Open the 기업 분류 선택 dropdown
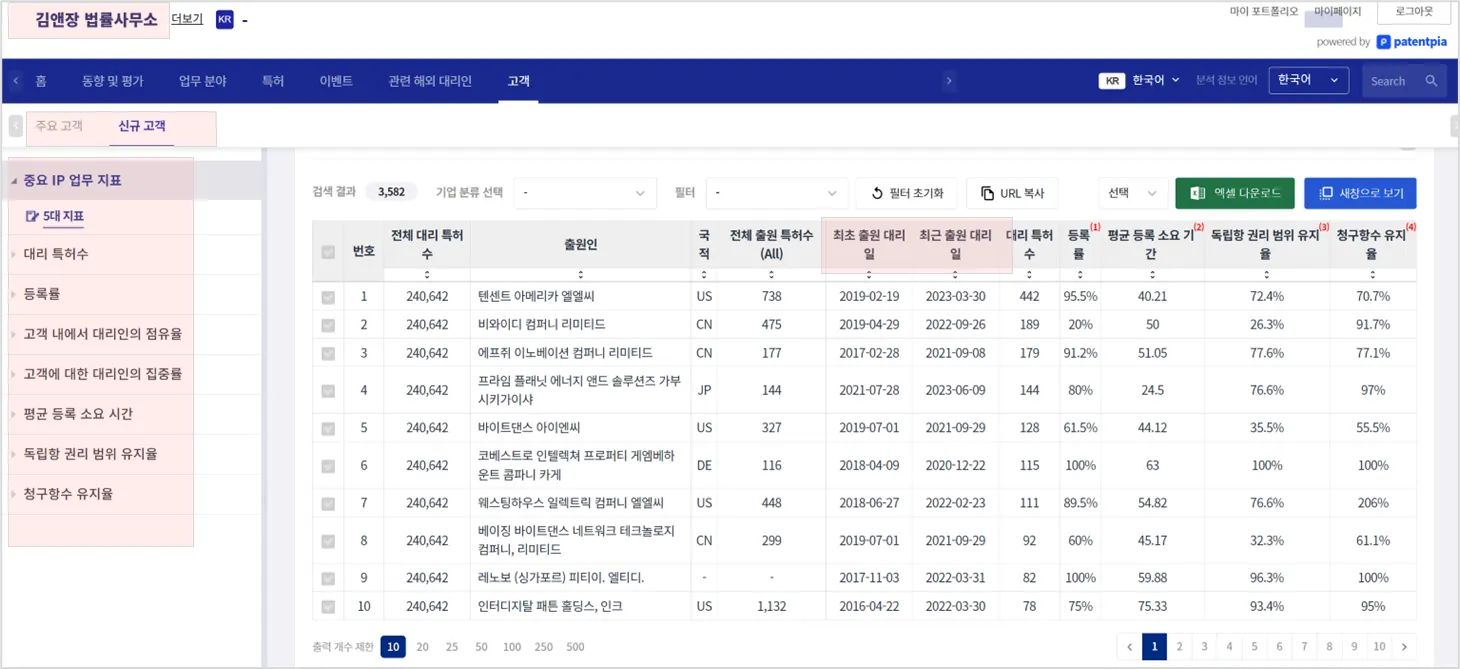The height and width of the screenshot is (669, 1460). [585, 193]
